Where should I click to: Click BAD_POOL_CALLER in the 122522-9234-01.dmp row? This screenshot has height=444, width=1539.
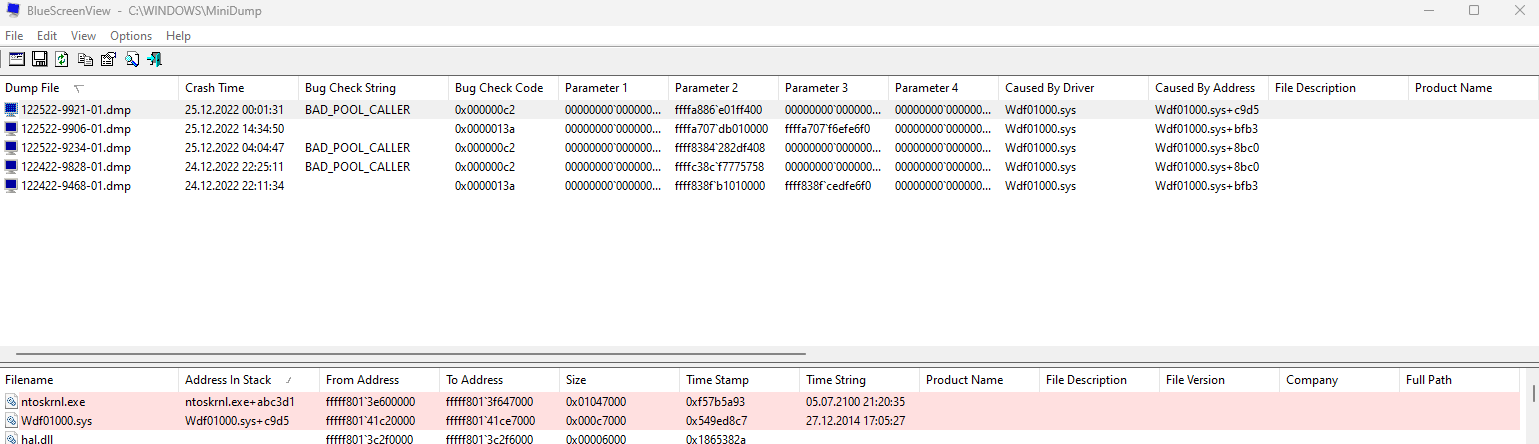click(x=358, y=148)
